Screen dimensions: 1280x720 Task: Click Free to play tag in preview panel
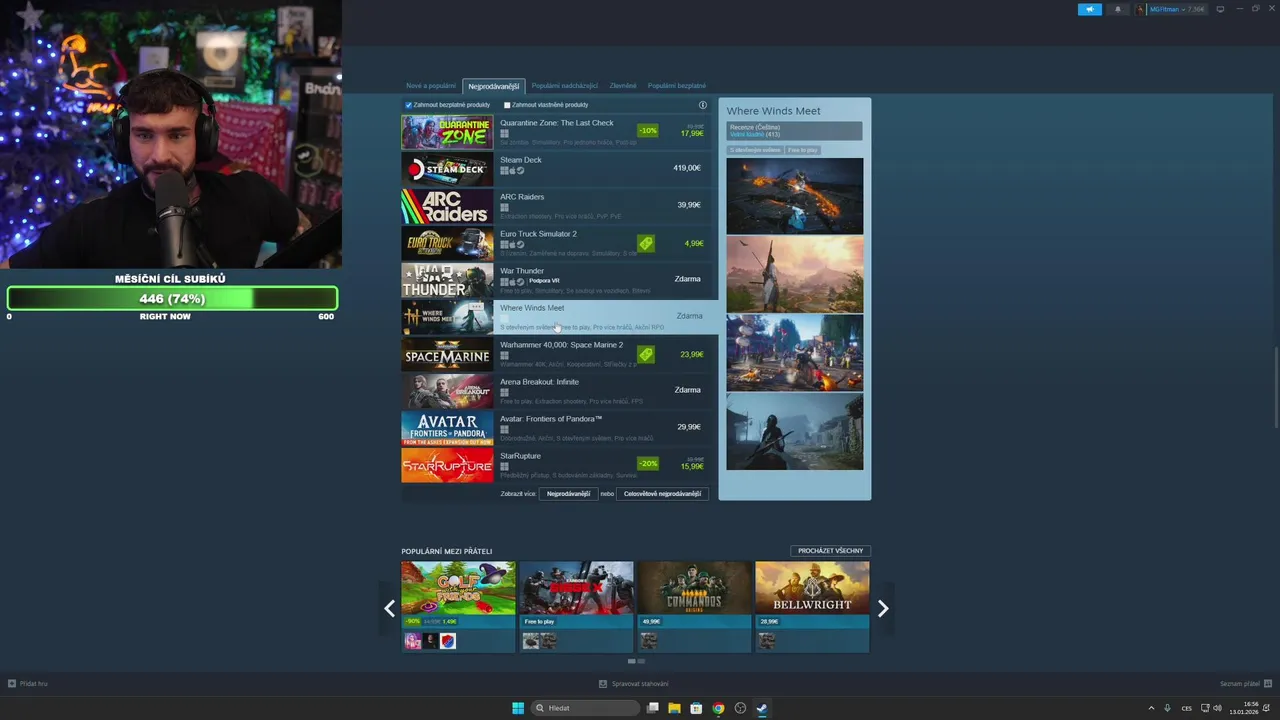point(803,150)
